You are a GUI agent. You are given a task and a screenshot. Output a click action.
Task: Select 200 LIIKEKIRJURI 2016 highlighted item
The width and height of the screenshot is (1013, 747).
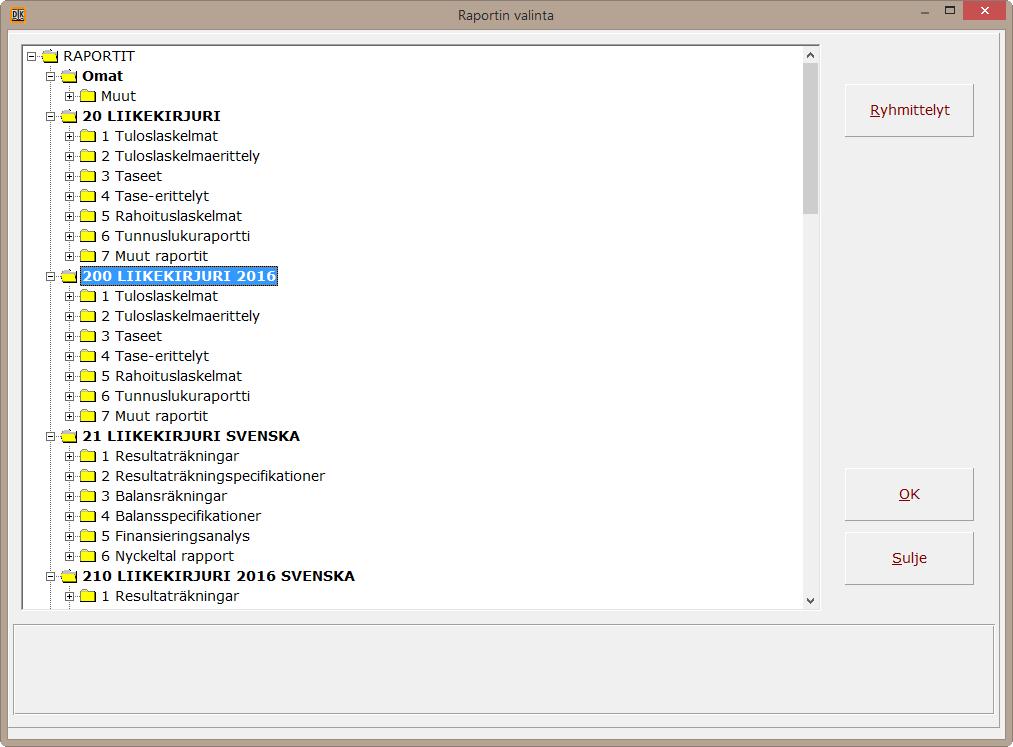[x=179, y=276]
